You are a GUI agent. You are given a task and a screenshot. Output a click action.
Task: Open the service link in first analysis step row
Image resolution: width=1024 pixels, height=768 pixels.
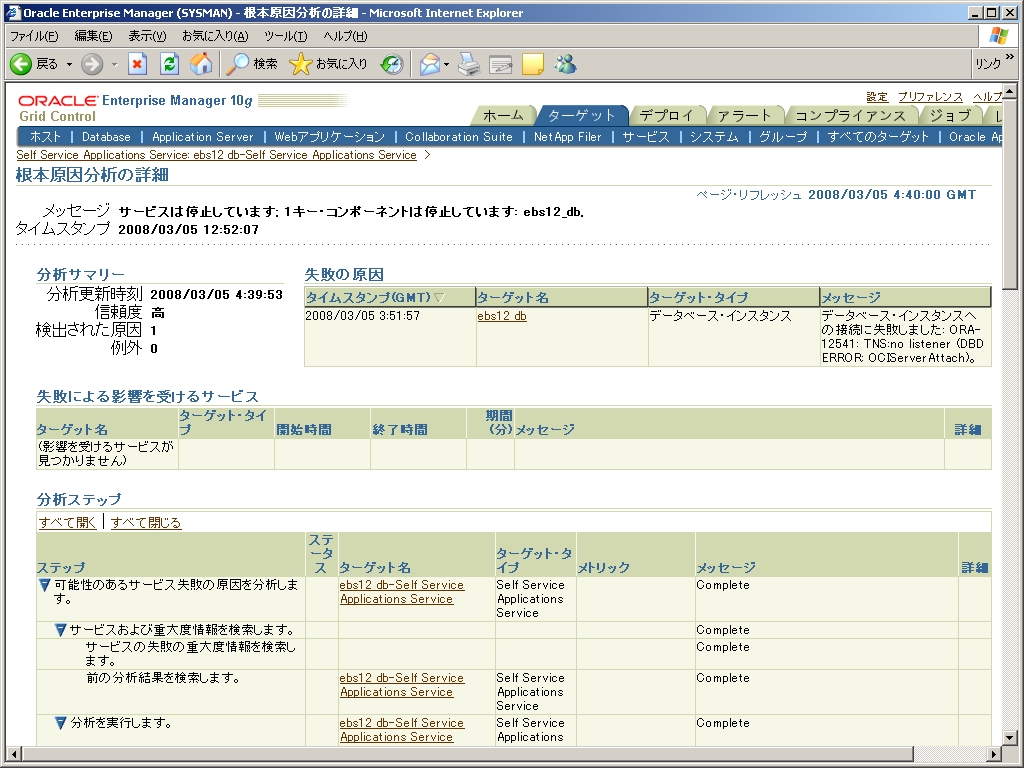tap(402, 592)
